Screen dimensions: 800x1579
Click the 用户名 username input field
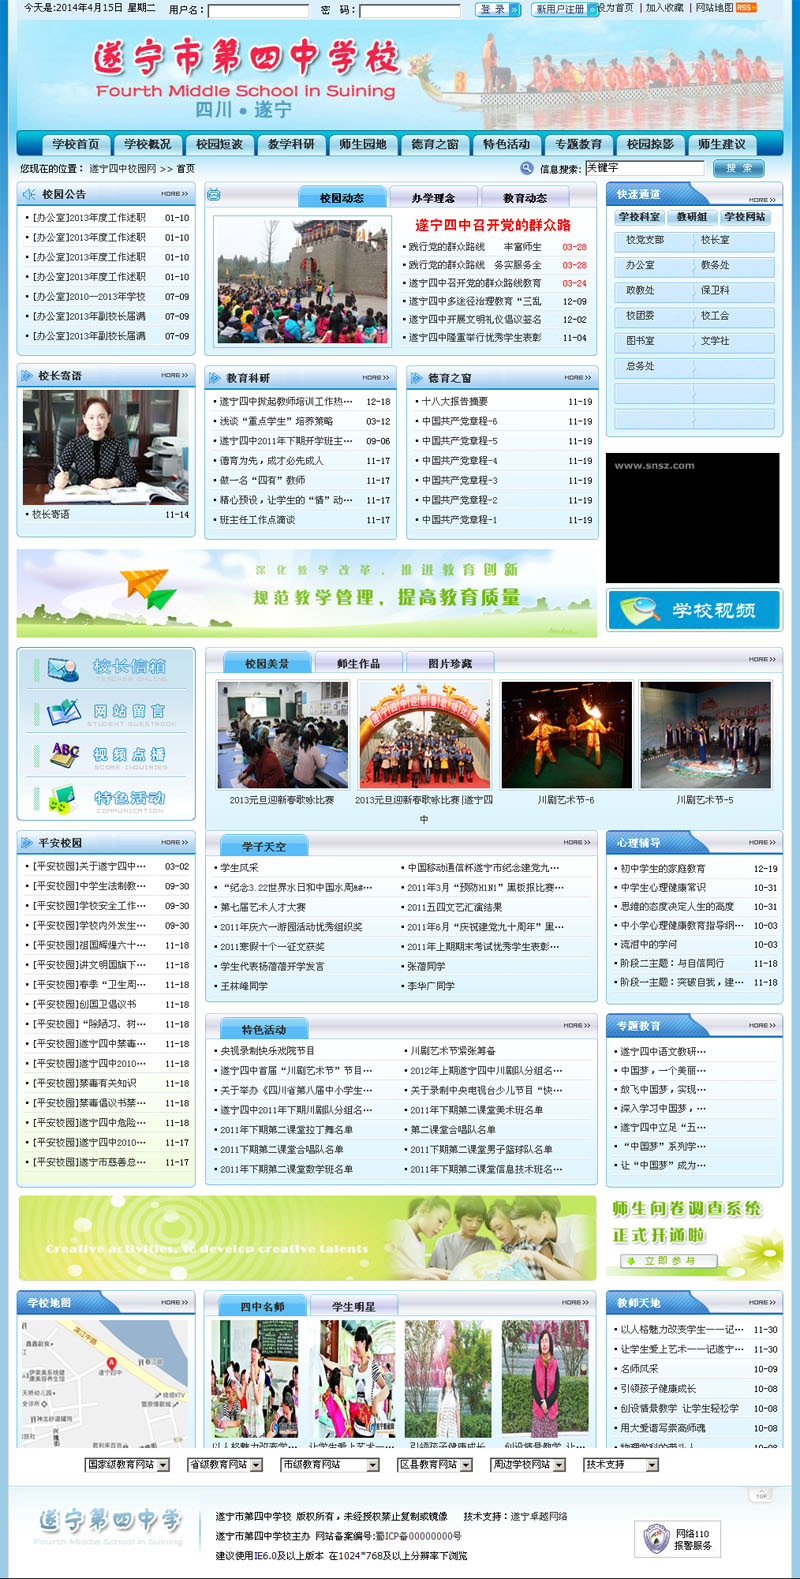point(258,11)
